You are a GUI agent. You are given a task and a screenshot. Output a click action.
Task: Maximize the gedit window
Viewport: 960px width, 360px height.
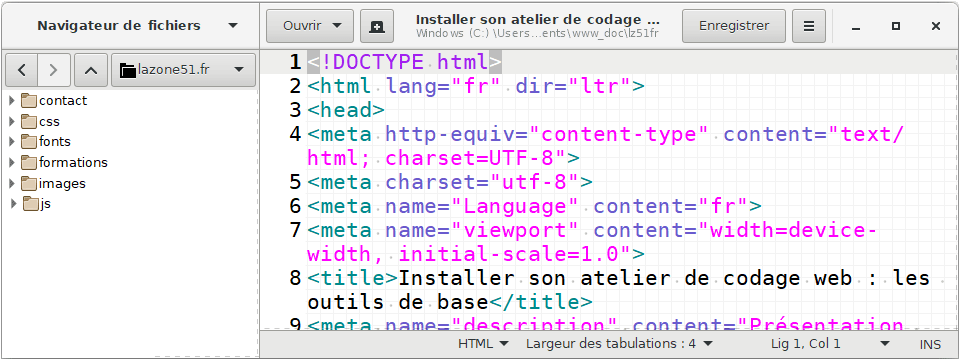pyautogui.click(x=896, y=26)
